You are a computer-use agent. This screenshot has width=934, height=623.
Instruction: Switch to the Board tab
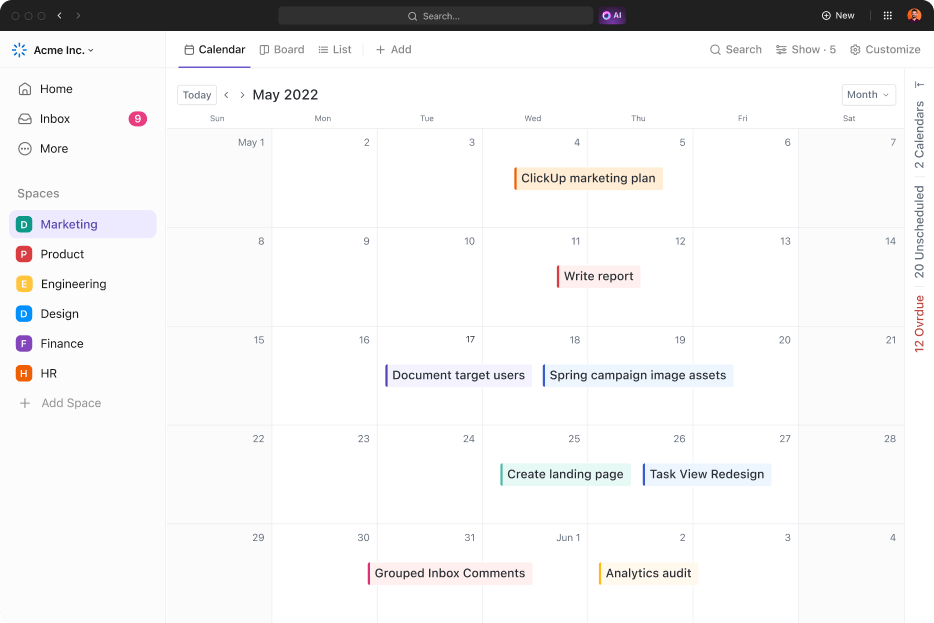coord(282,49)
